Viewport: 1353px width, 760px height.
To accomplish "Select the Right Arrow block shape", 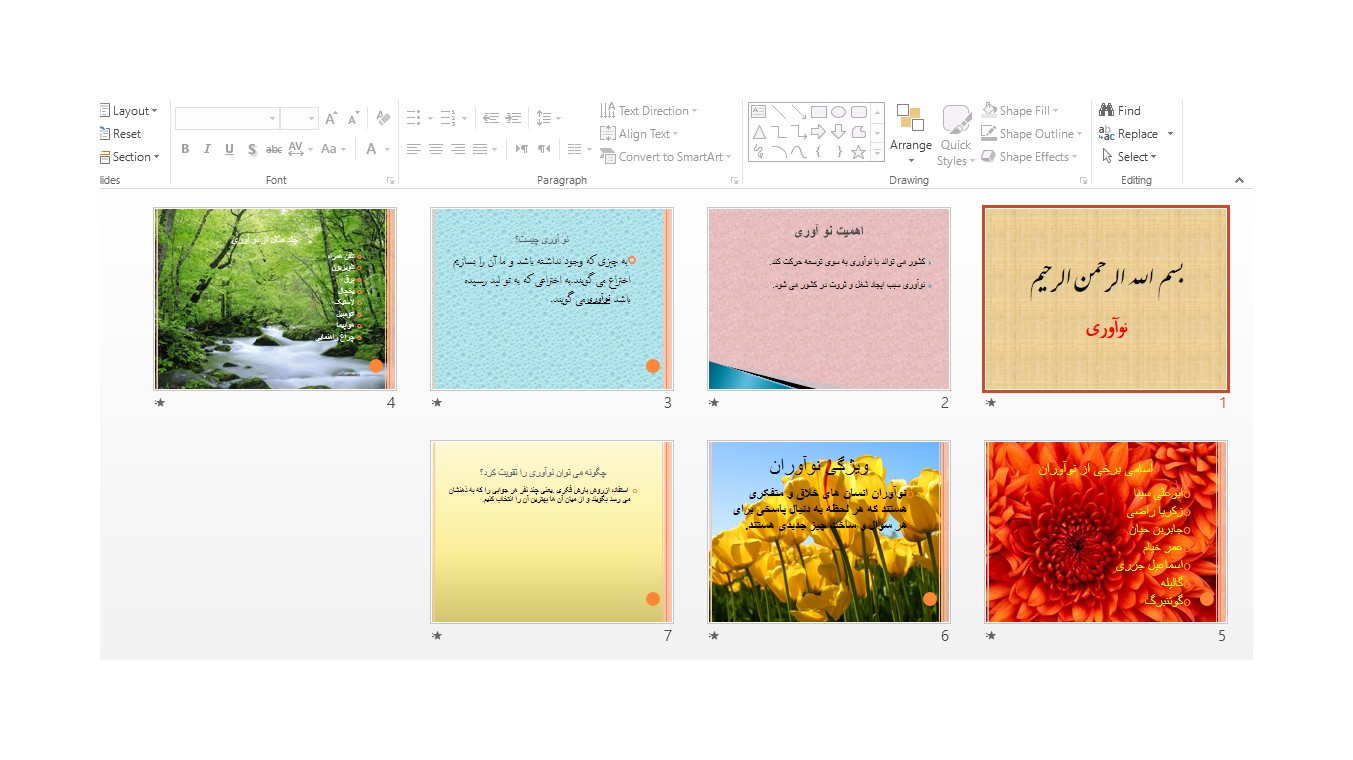I will tap(818, 132).
